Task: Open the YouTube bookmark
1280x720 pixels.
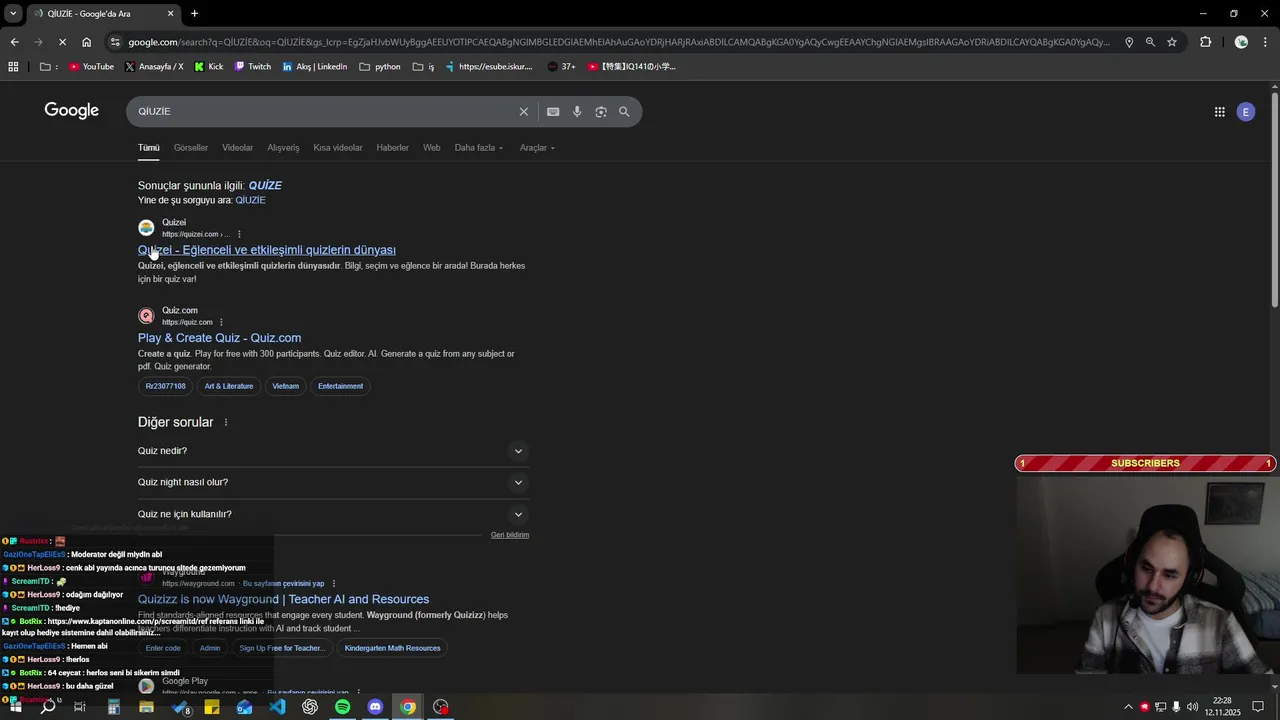Action: [91, 67]
